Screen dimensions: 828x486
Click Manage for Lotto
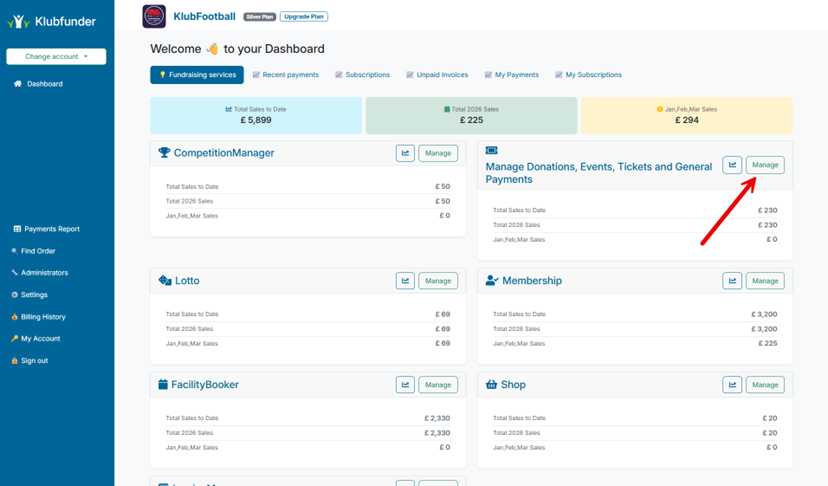(x=438, y=281)
